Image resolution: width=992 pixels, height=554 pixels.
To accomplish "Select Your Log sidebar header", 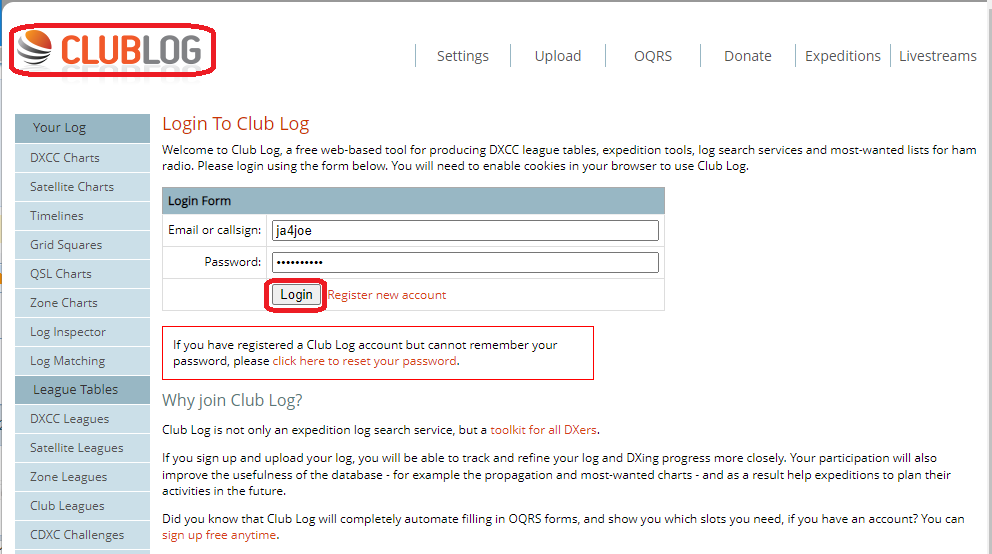I will tap(82, 128).
